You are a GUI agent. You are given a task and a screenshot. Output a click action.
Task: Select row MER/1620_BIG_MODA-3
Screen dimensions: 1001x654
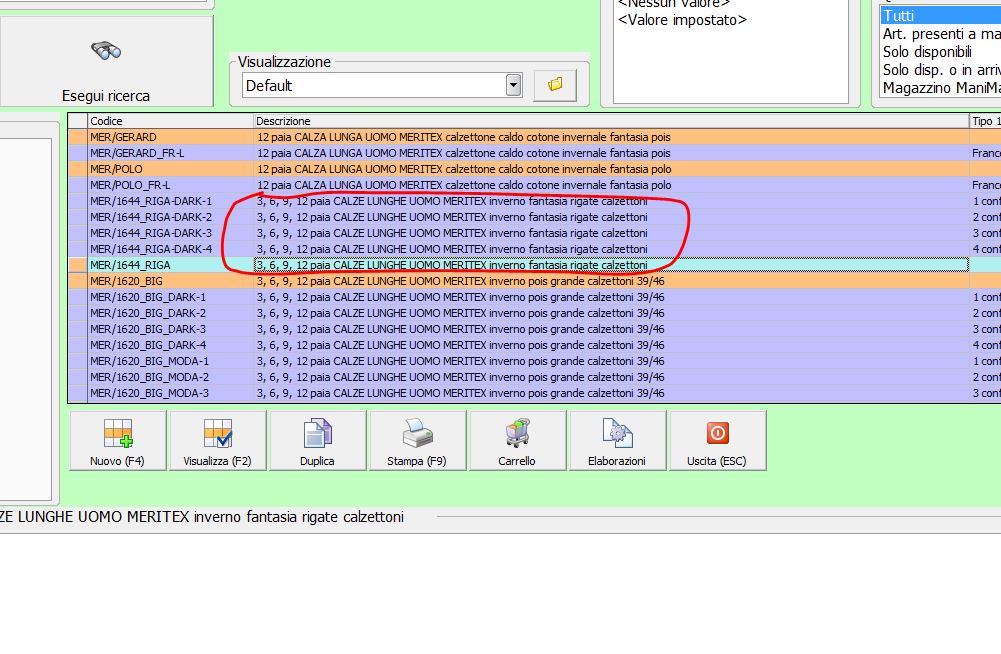(x=170, y=393)
